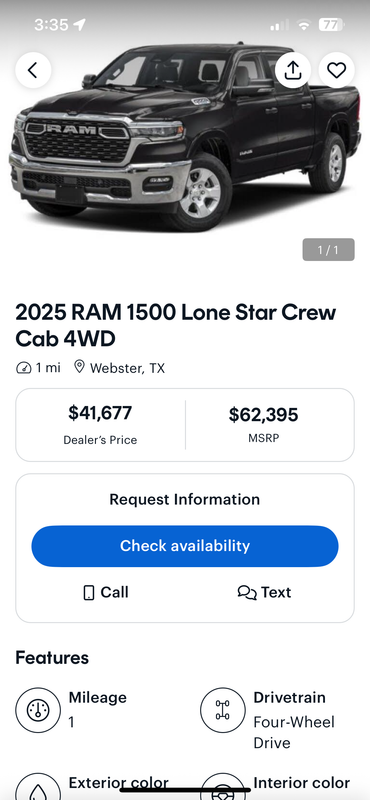
Task: Toggle the heart favorite icon
Action: pyautogui.click(x=336, y=70)
